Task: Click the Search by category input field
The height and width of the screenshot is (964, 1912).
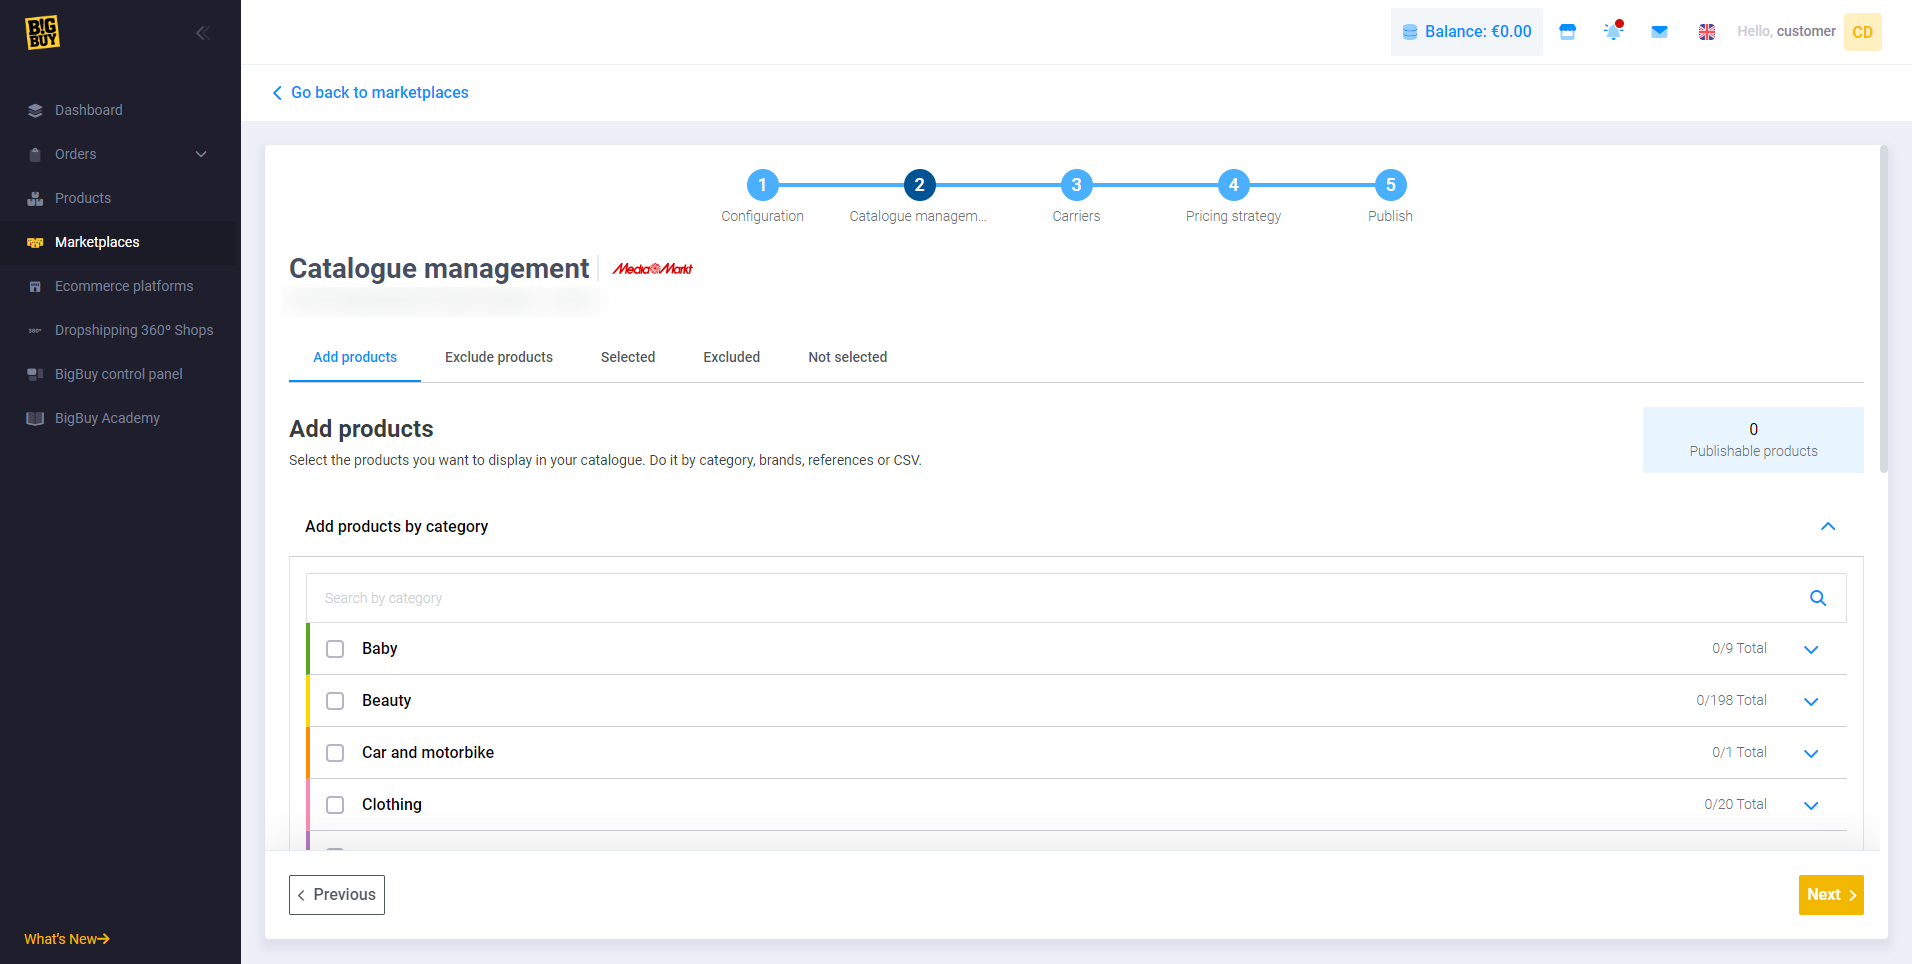Action: pyautogui.click(x=1050, y=598)
